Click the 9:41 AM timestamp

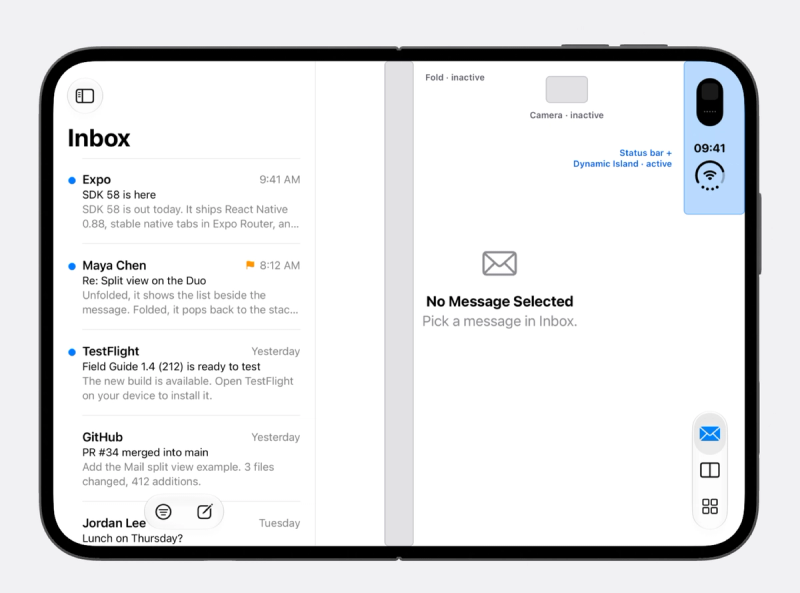(280, 180)
